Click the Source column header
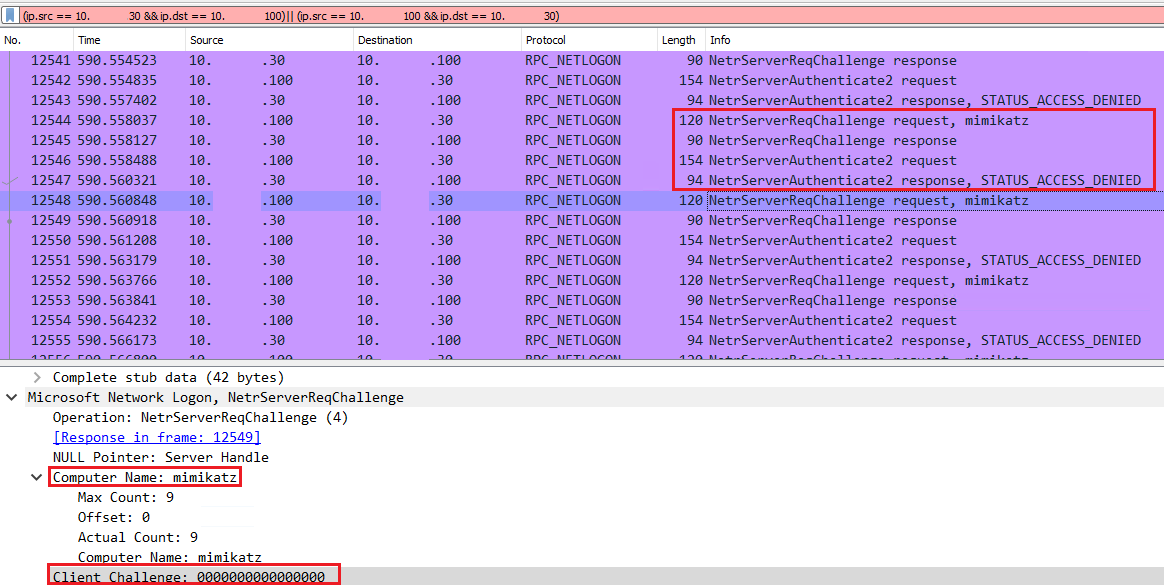 pyautogui.click(x=269, y=40)
